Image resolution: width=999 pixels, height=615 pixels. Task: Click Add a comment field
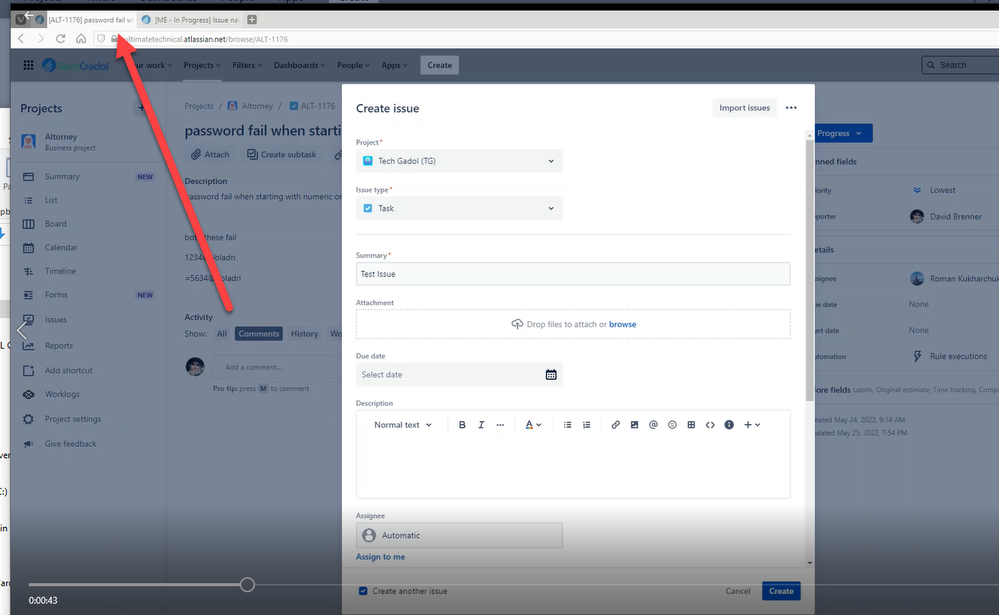pyautogui.click(x=277, y=367)
